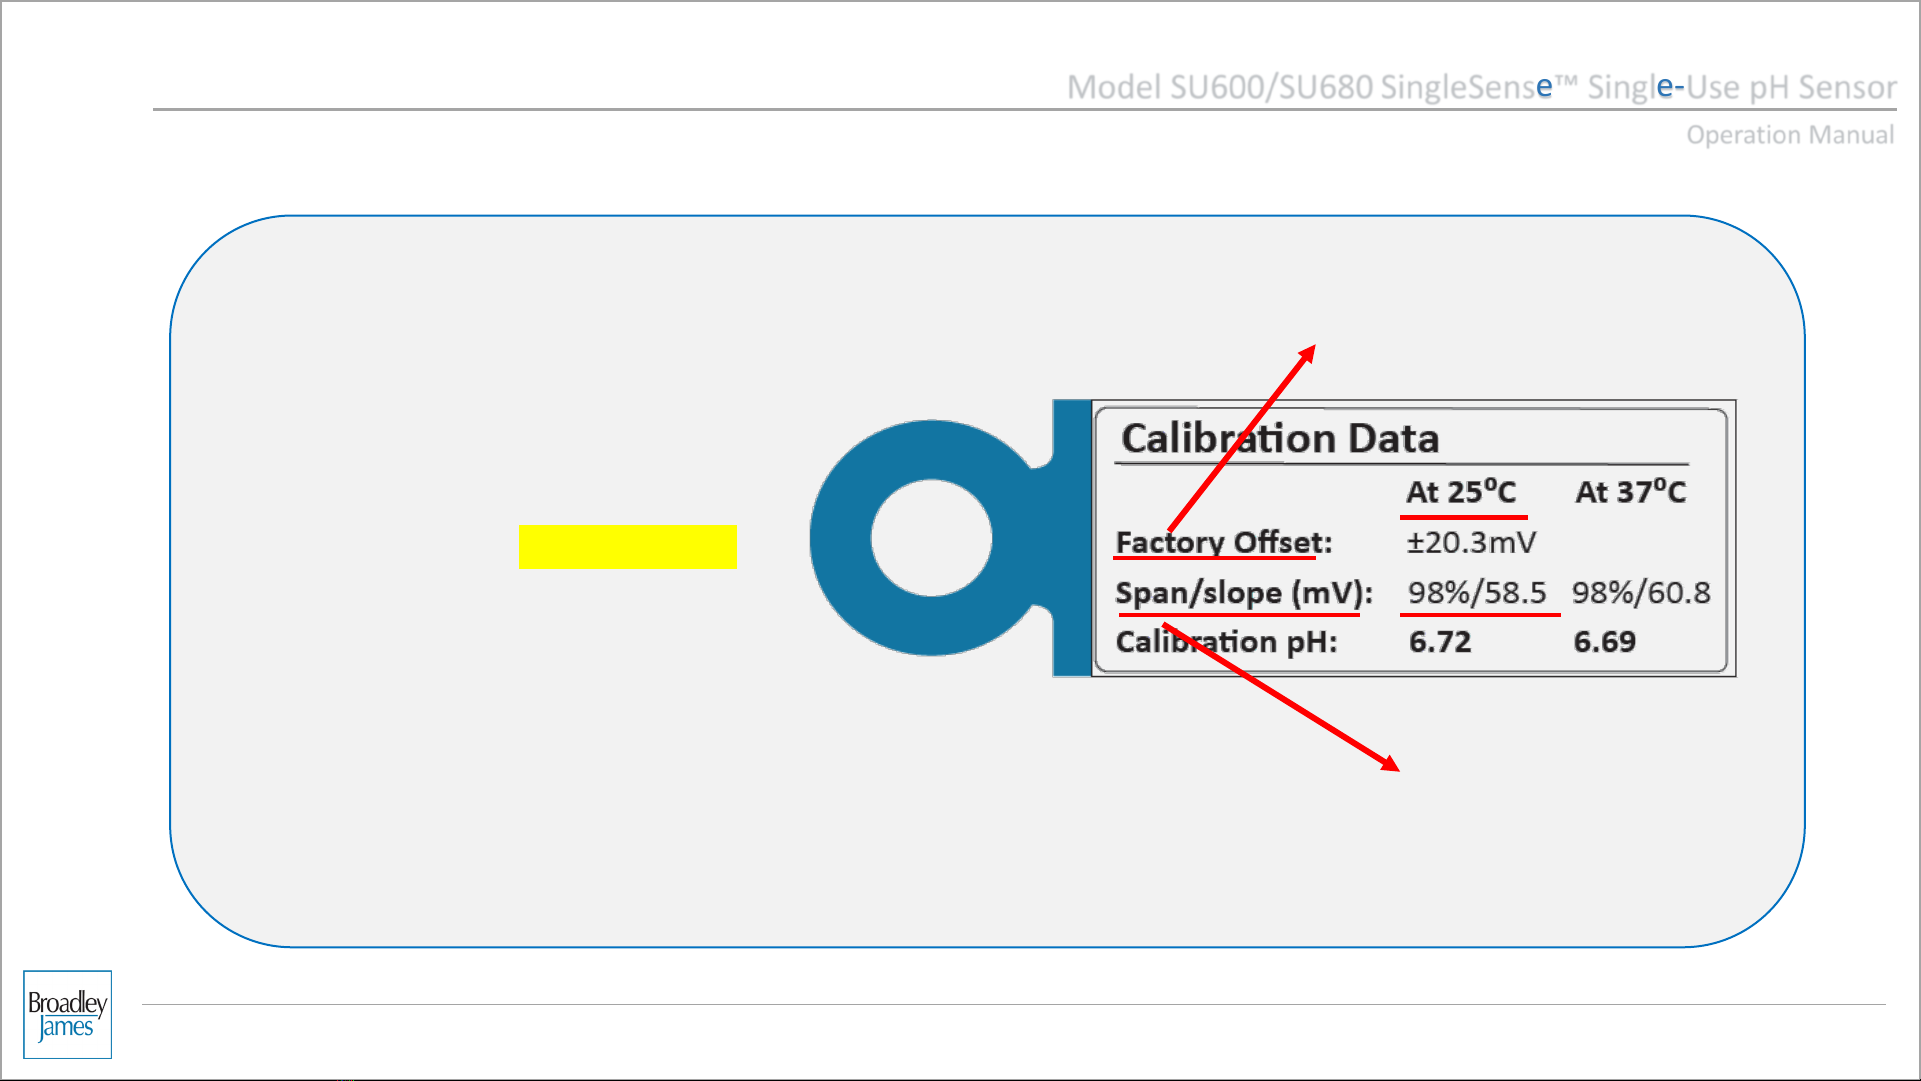
Task: Click the 6.69 calibration pH value
Action: click(1604, 641)
